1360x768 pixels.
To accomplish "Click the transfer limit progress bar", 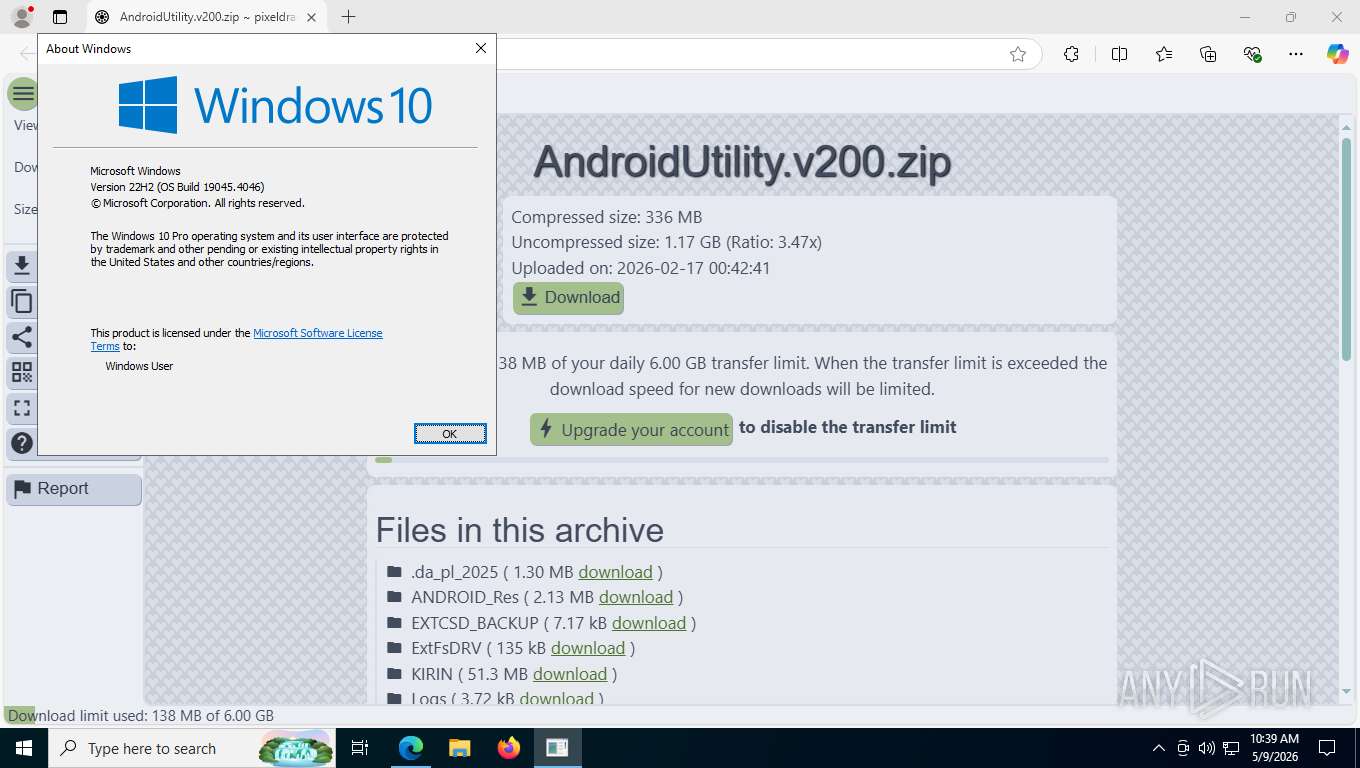I will click(742, 460).
